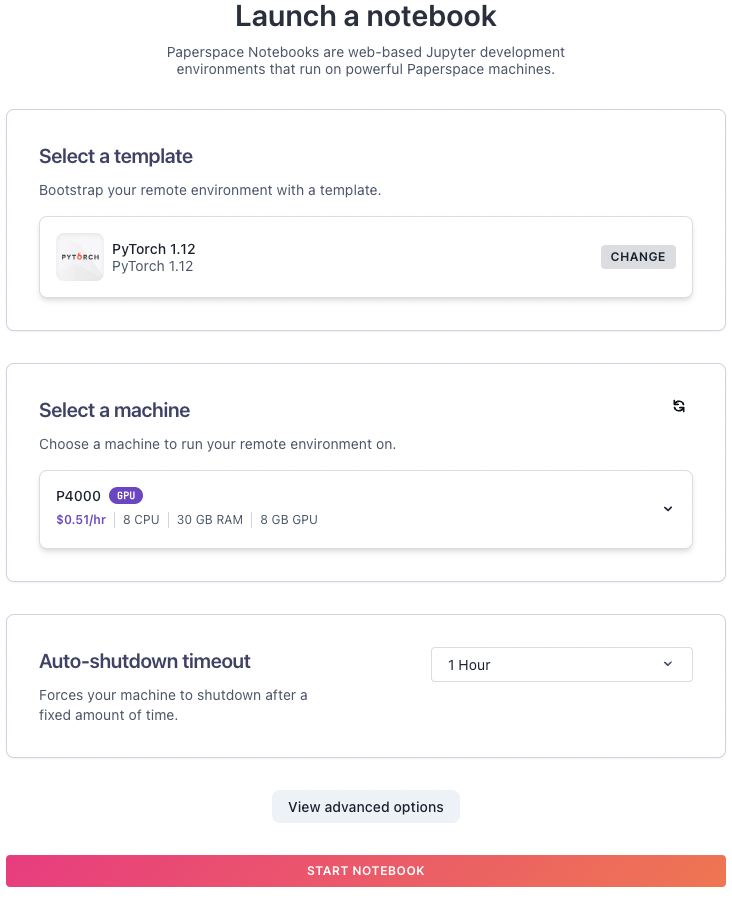Click the 8 GB GPU spec label

click(288, 520)
